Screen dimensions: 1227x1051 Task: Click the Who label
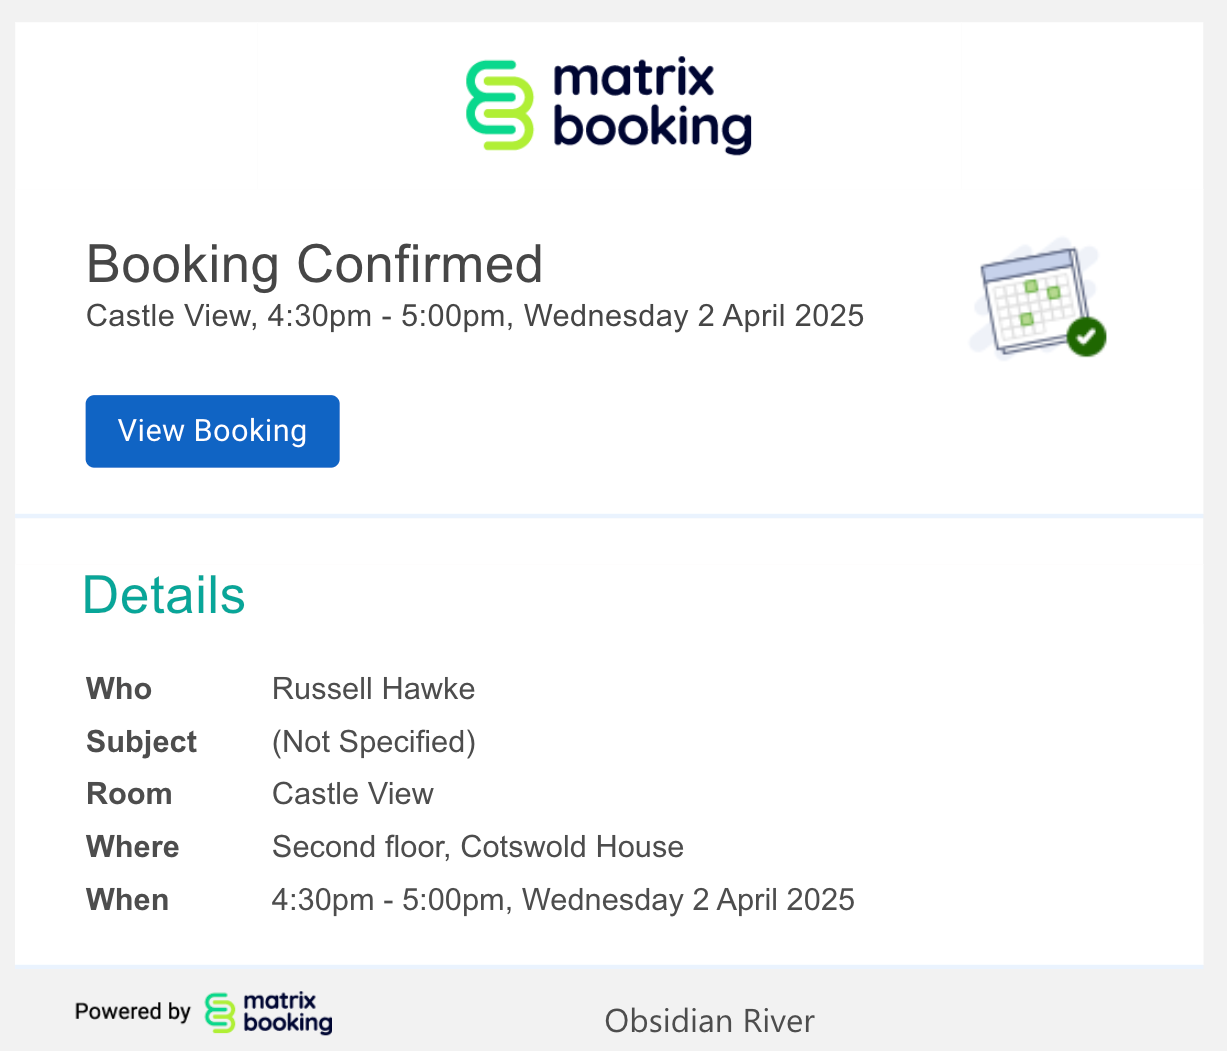pyautogui.click(x=119, y=689)
